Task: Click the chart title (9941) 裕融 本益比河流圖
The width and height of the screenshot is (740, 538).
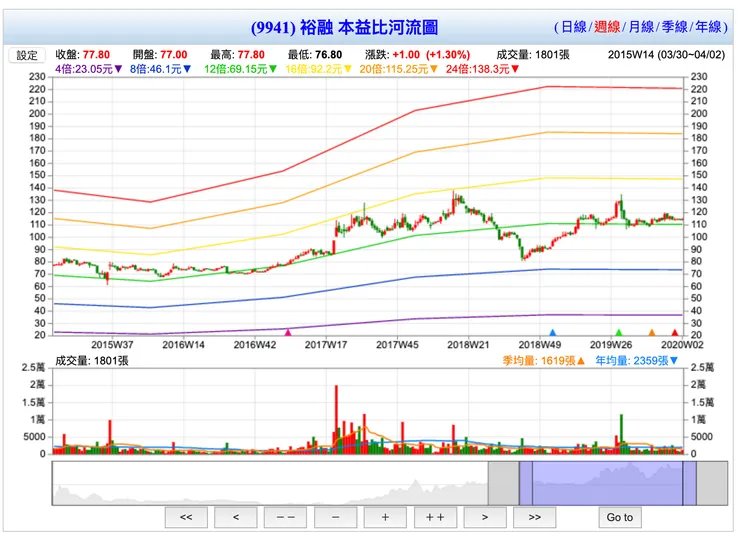Action: [344, 27]
